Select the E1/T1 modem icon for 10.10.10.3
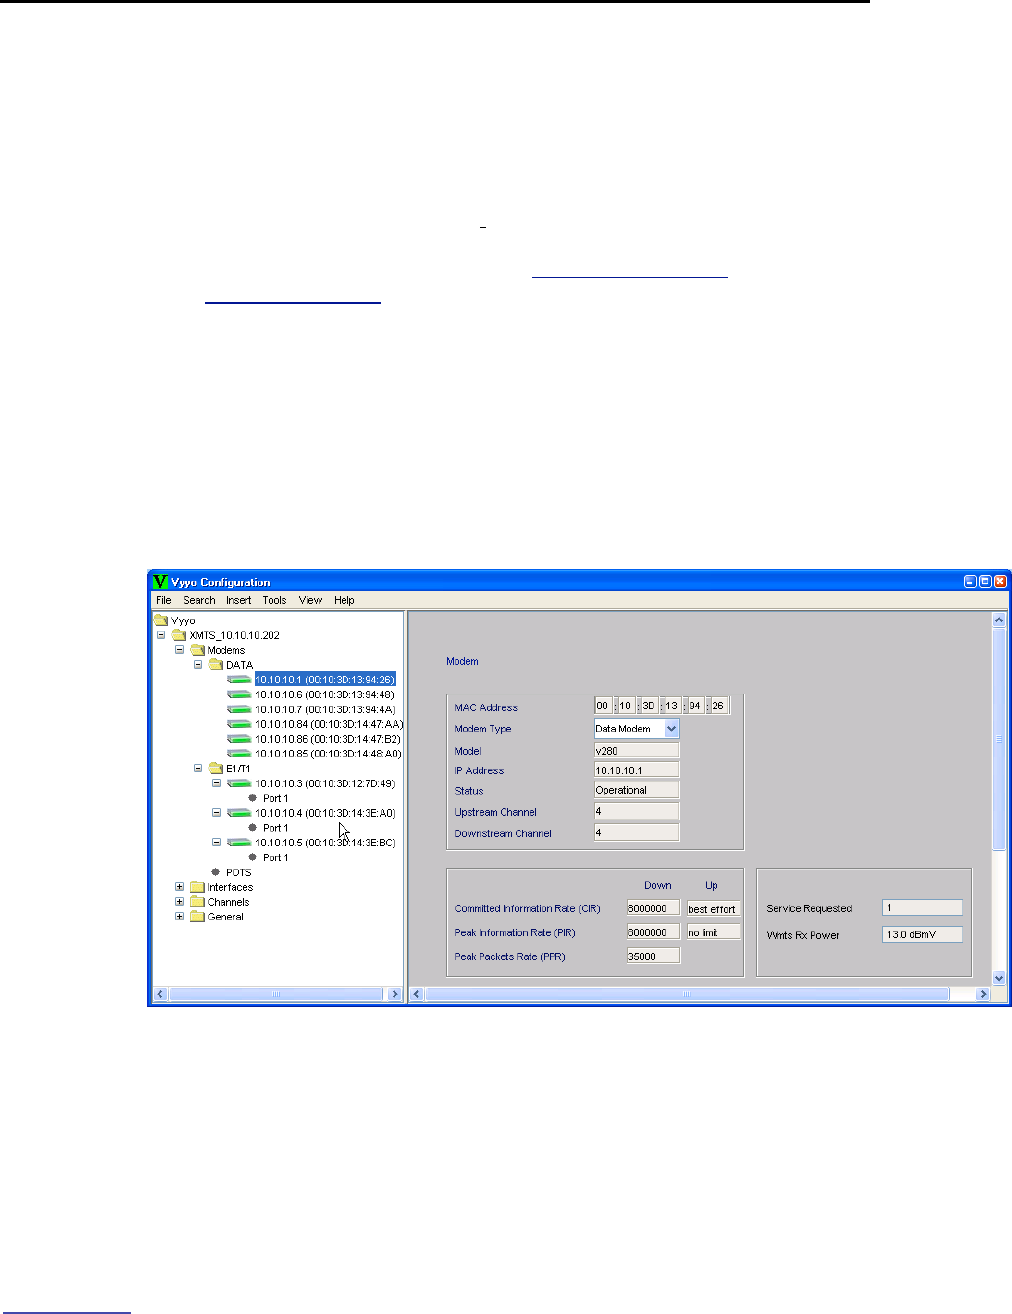 click(239, 783)
